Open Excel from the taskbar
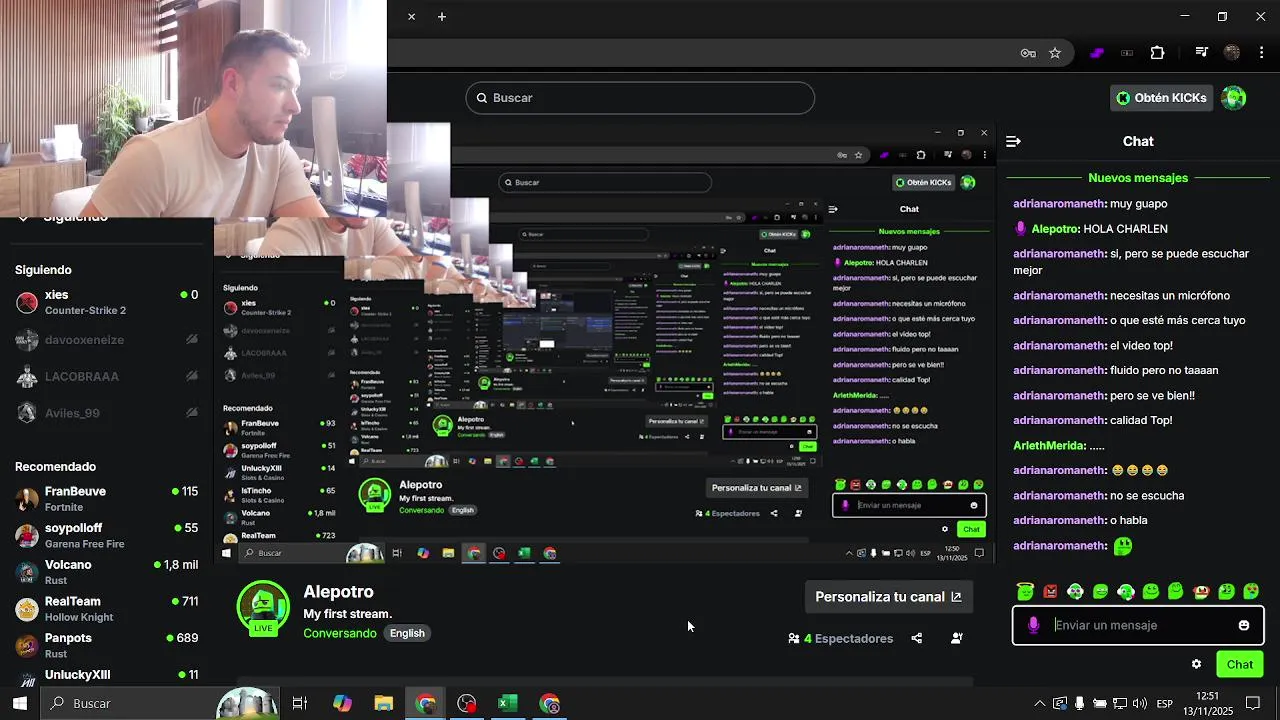1280x720 pixels. [507, 703]
